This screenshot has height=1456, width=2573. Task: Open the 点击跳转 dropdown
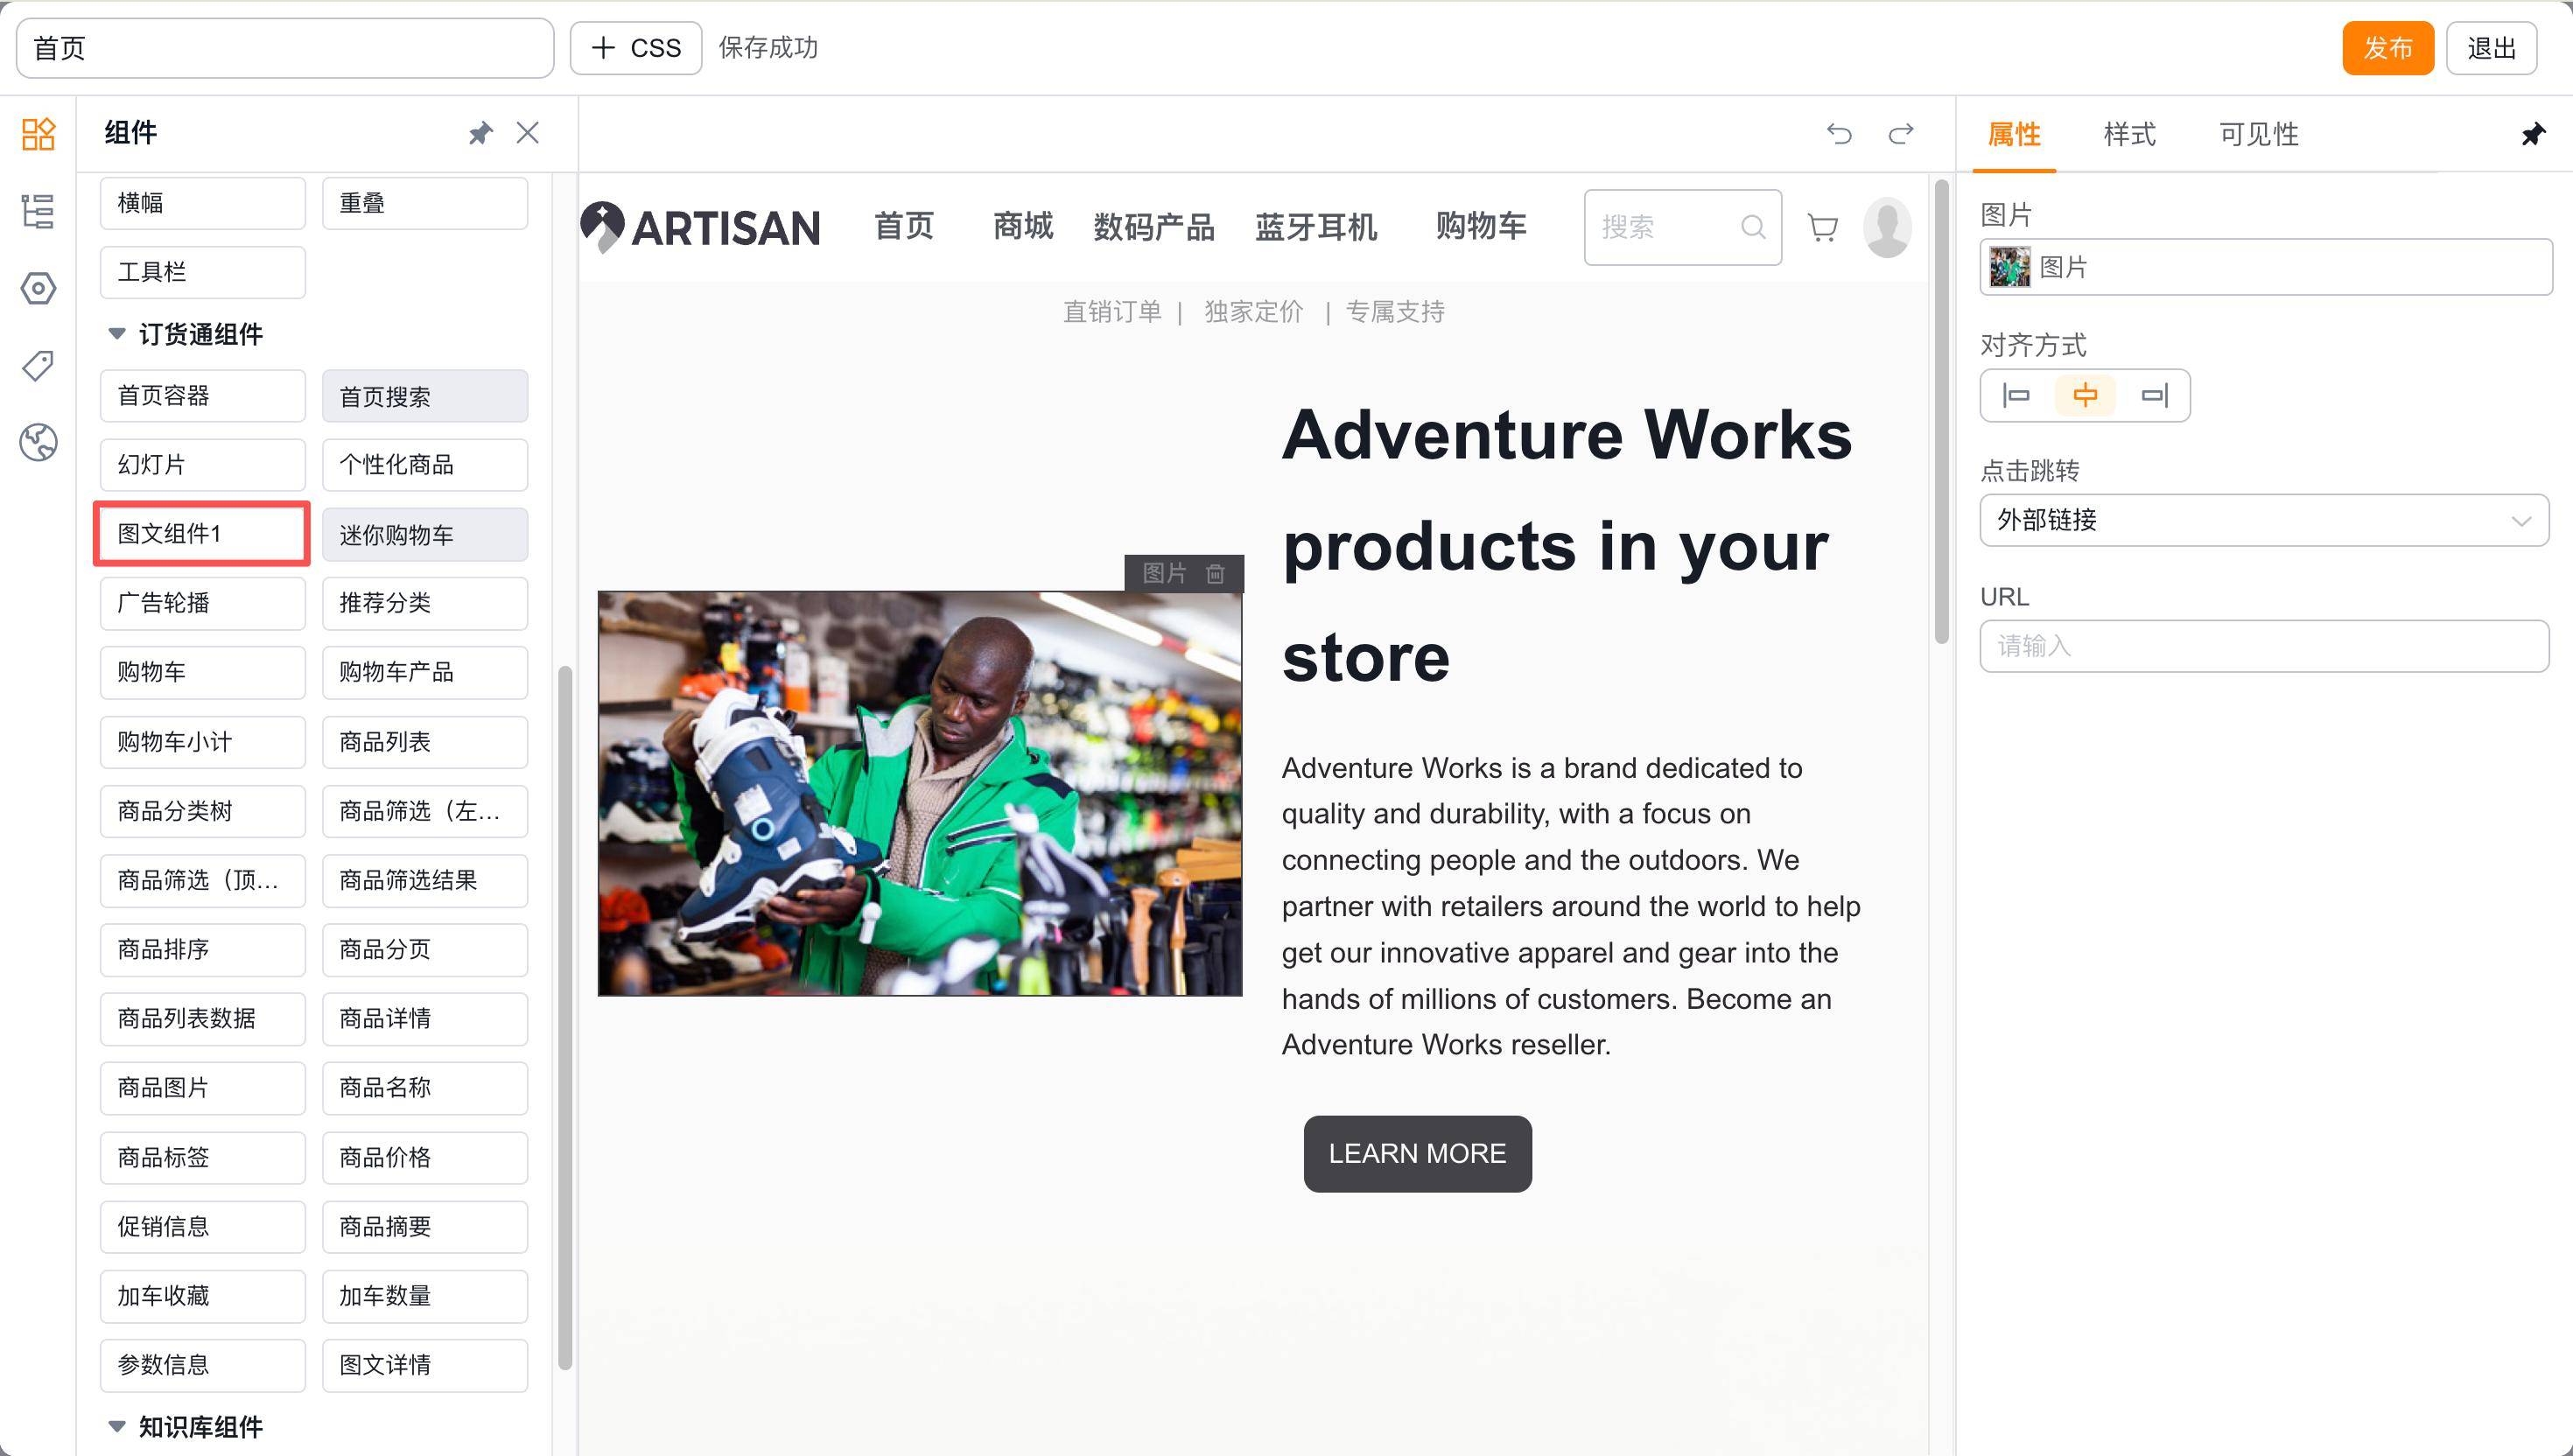pyautogui.click(x=2263, y=520)
